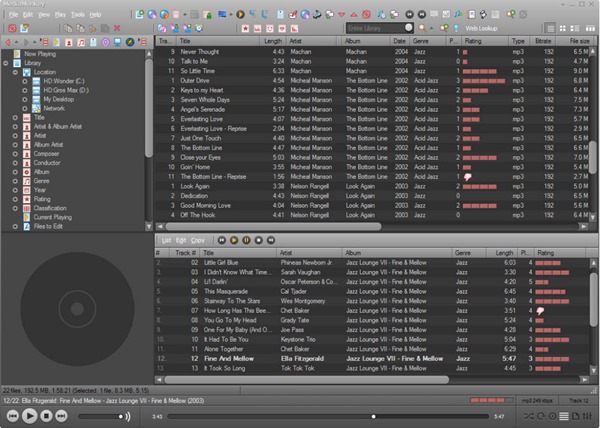600x428 pixels.
Task: Click the heart toolbar icon
Action: click(282, 28)
